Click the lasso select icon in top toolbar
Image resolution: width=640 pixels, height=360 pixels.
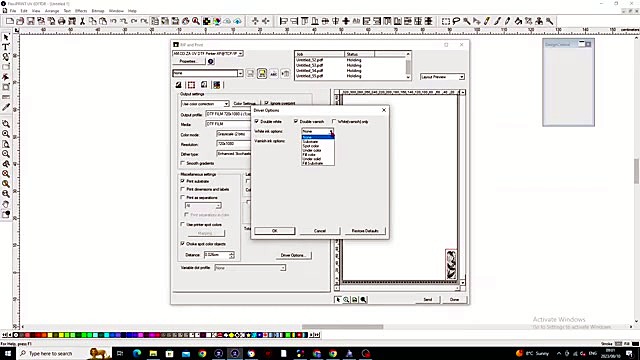coord(456,21)
